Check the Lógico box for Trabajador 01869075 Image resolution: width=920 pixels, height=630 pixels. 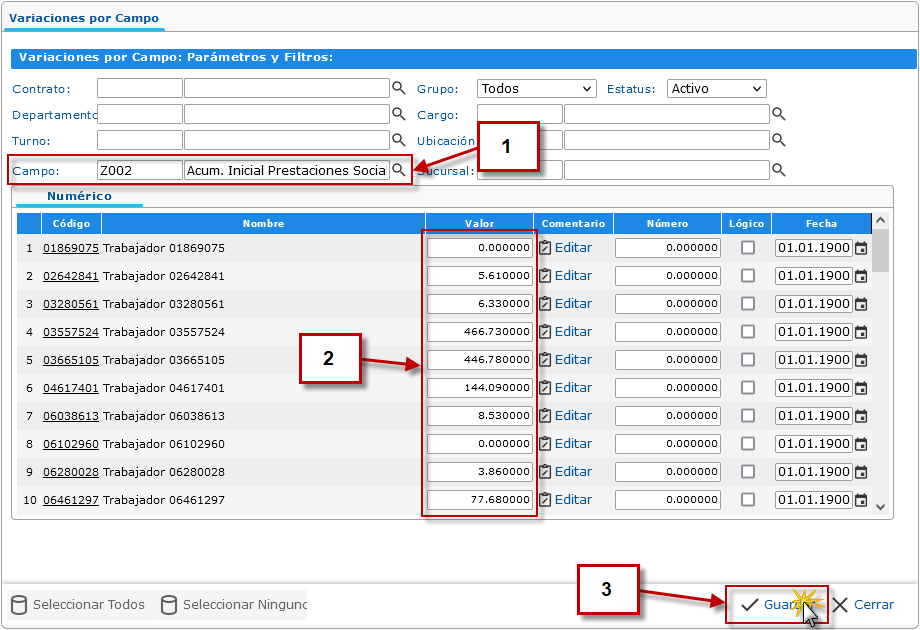748,248
